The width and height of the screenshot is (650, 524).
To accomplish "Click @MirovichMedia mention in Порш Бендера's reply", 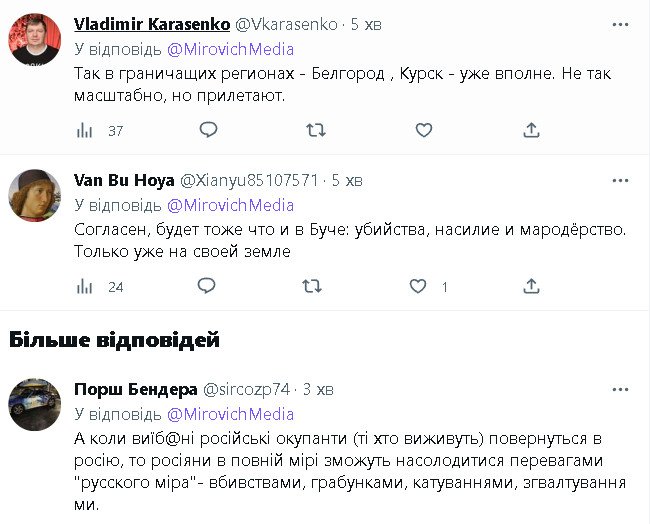I will (x=230, y=414).
